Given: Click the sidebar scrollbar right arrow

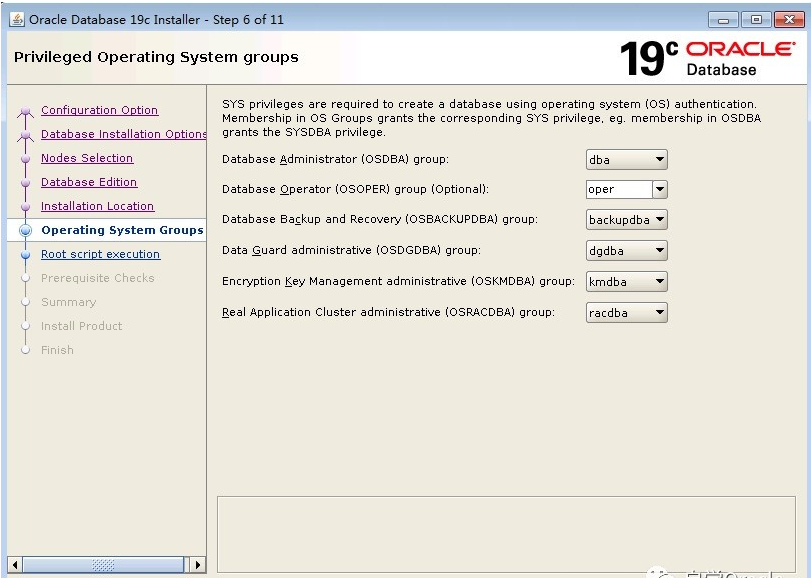Looking at the screenshot, I should [198, 565].
